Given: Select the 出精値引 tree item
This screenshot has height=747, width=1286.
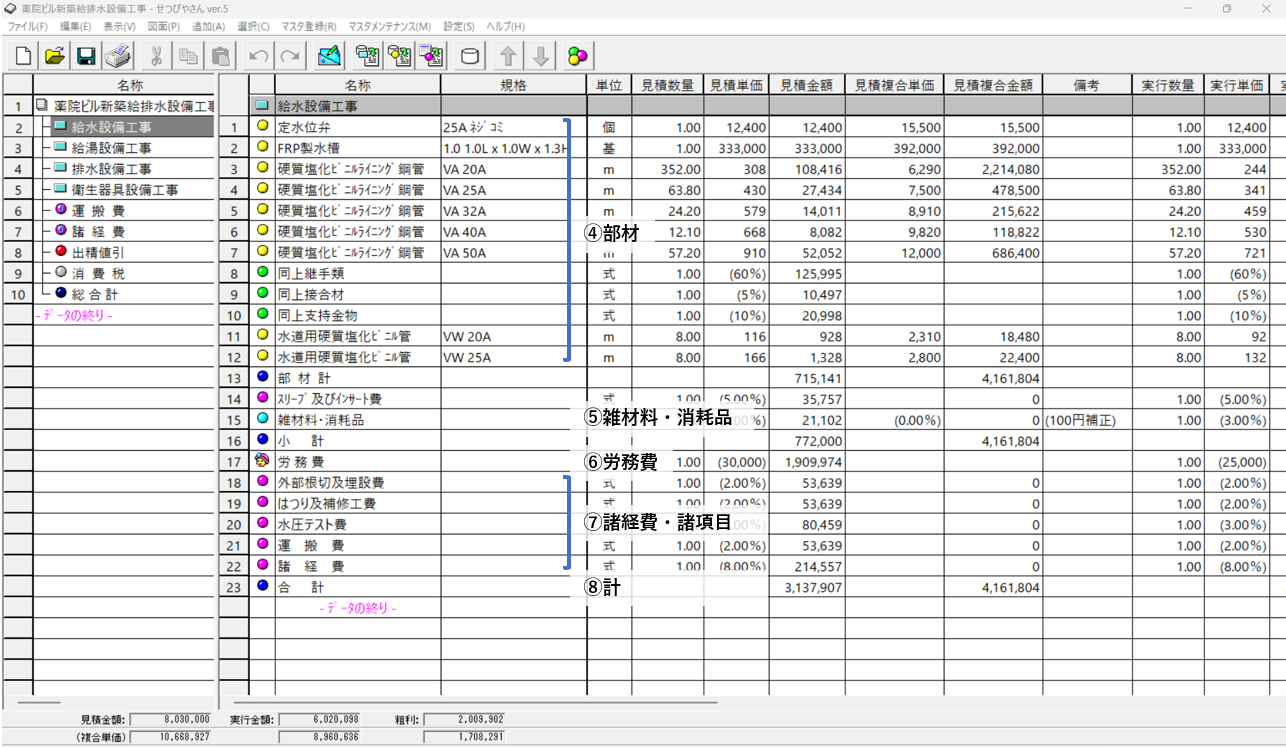Looking at the screenshot, I should tap(98, 252).
